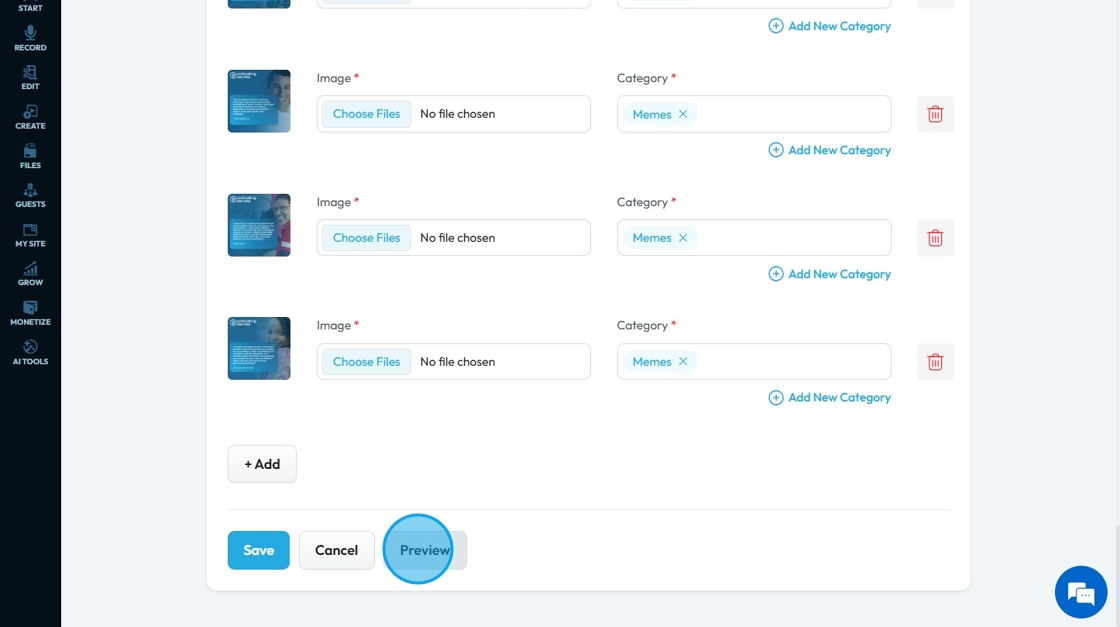Image resolution: width=1120 pixels, height=627 pixels.
Task: Cancel the form edits
Action: coord(336,551)
